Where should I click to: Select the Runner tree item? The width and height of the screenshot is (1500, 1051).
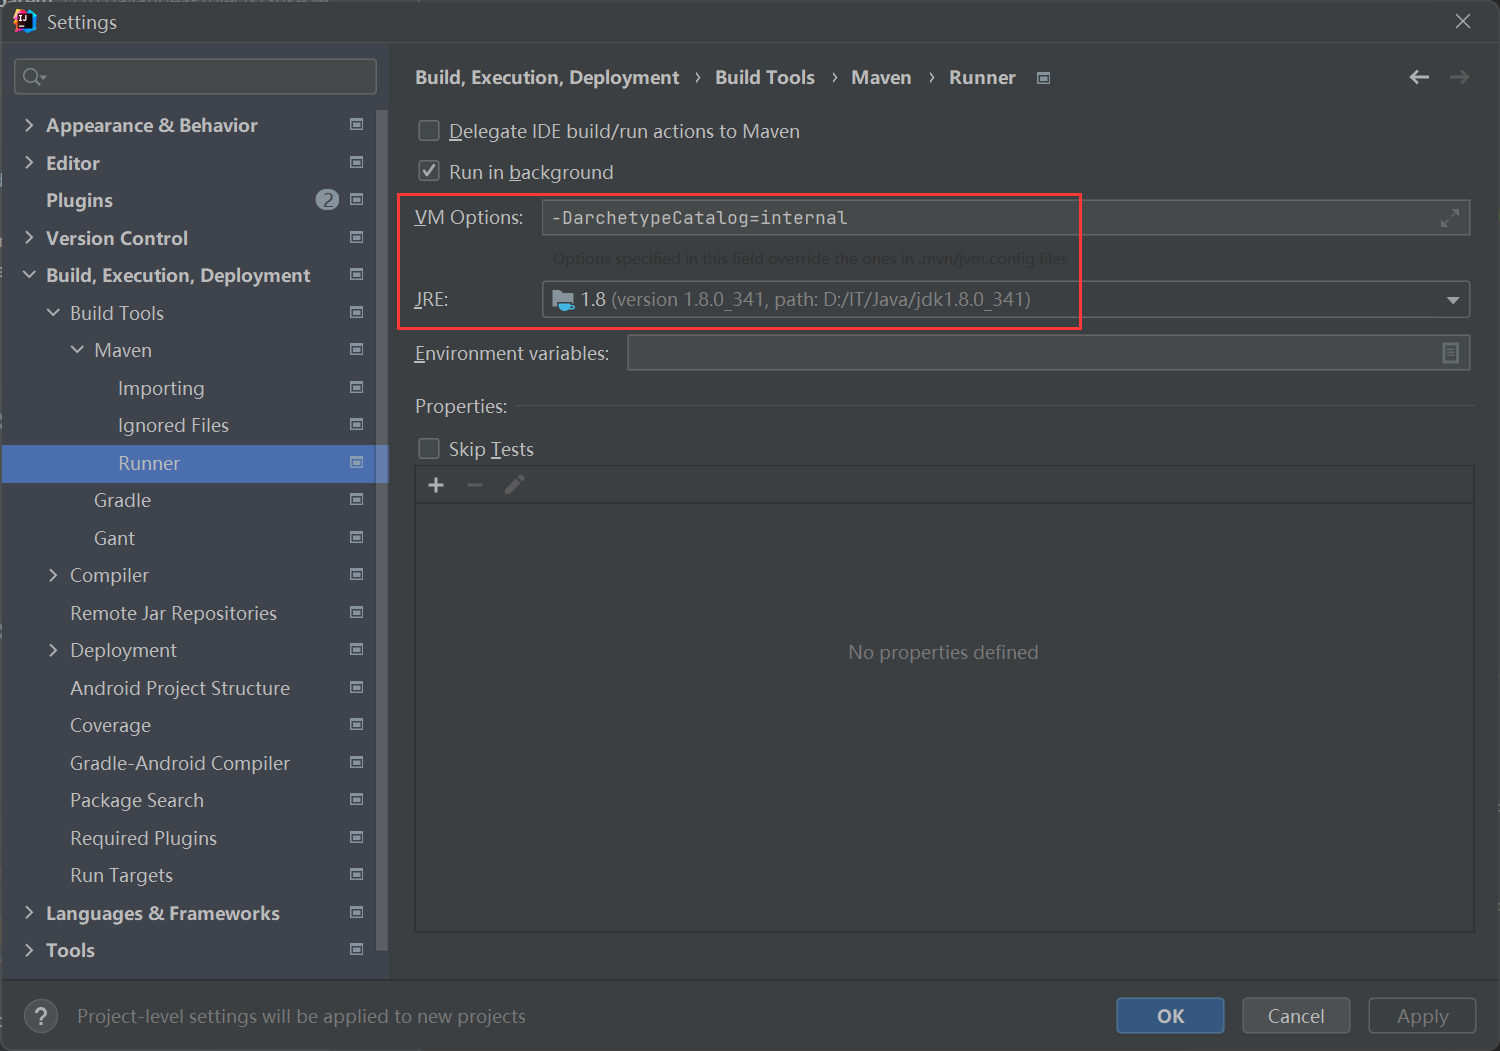coord(195,463)
